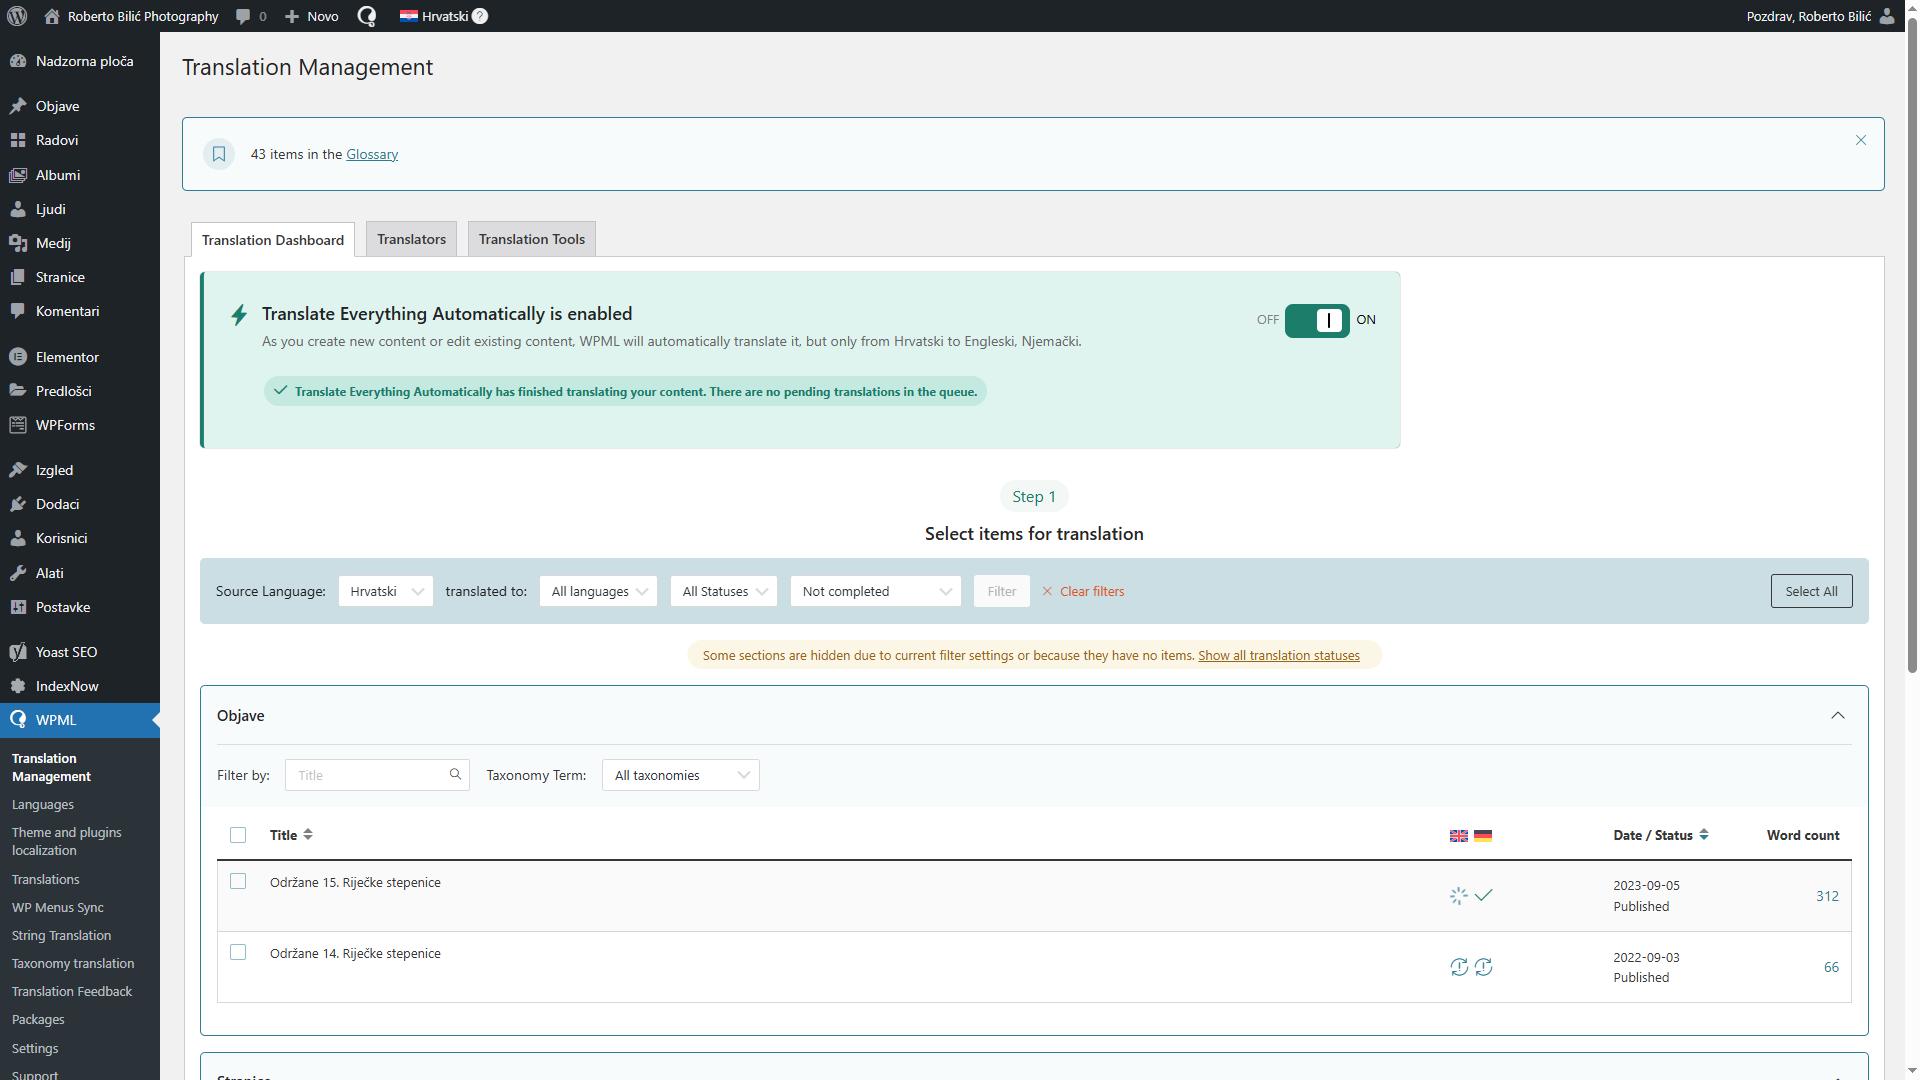The image size is (1920, 1080).
Task: Open the All Statuses dropdown
Action: [x=724, y=591]
